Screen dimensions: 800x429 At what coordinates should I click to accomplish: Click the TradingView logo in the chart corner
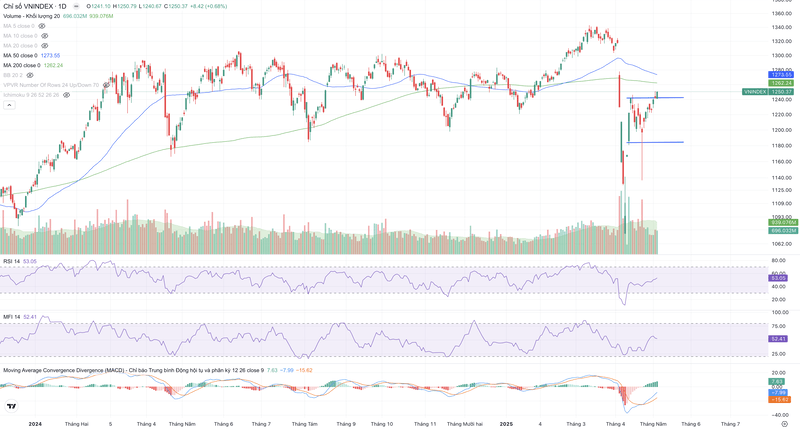(x=11, y=407)
